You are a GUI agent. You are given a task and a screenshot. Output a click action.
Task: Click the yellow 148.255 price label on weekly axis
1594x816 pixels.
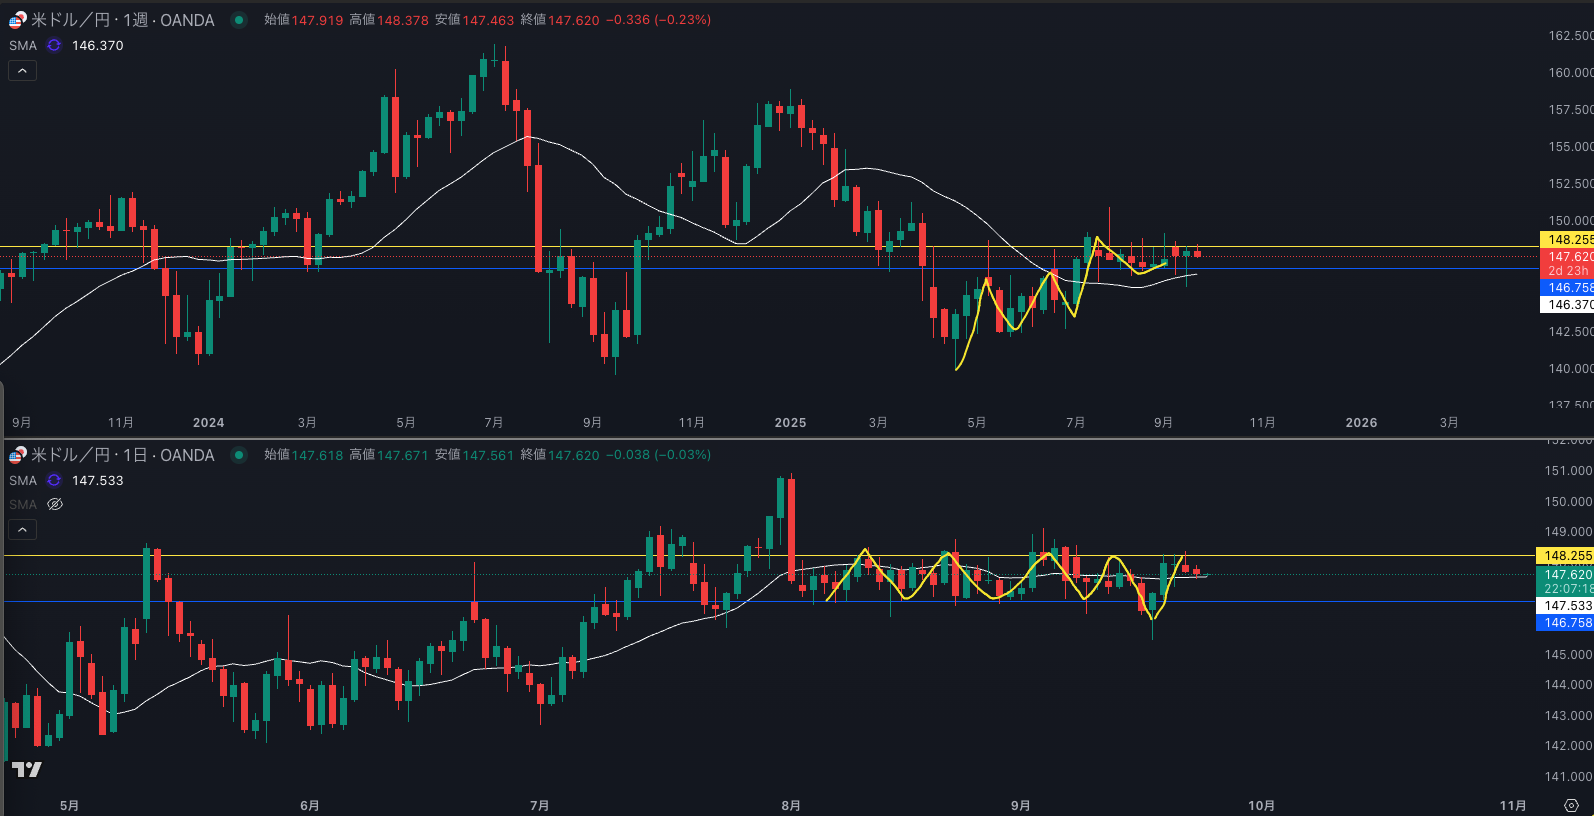1567,240
